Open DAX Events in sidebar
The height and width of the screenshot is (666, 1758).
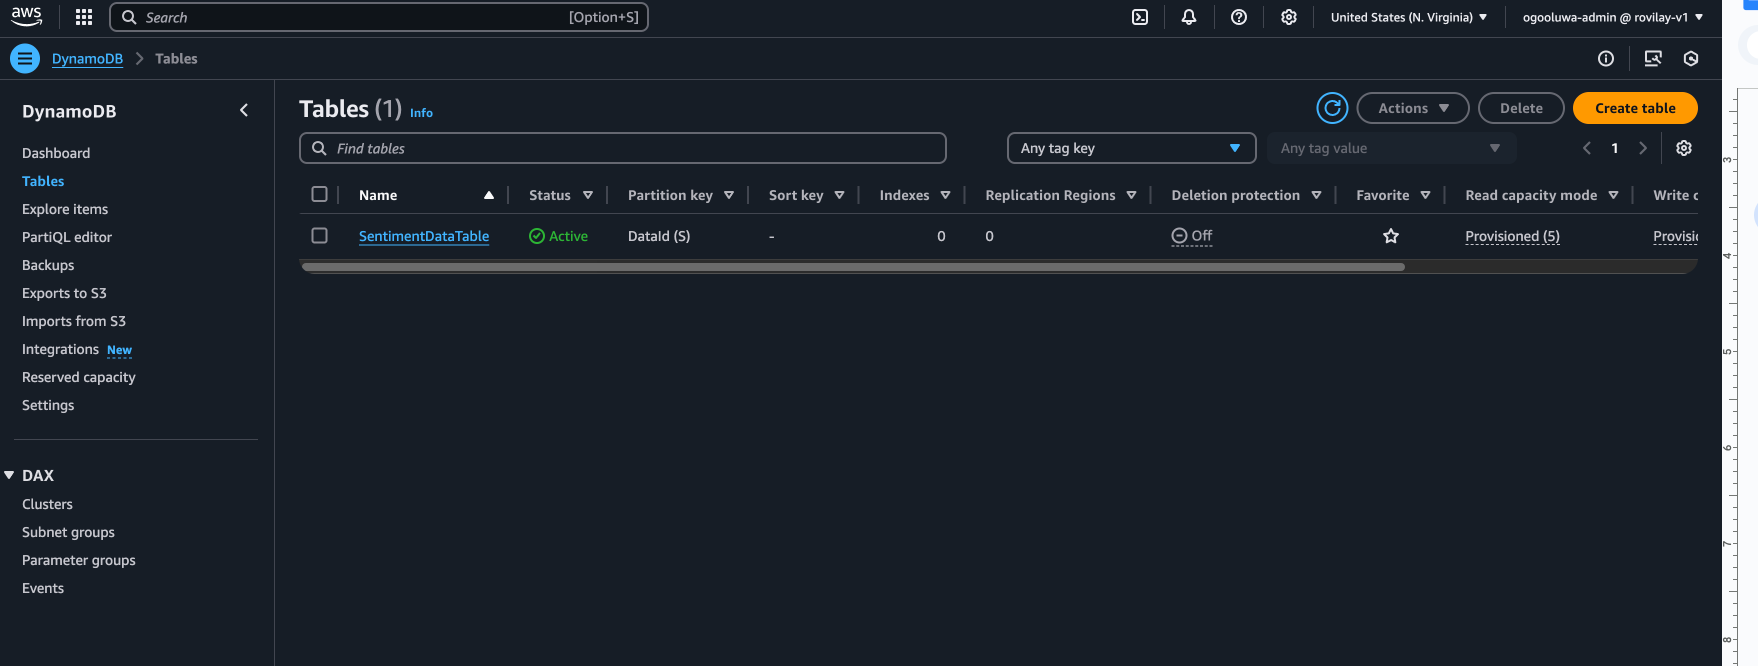[43, 588]
